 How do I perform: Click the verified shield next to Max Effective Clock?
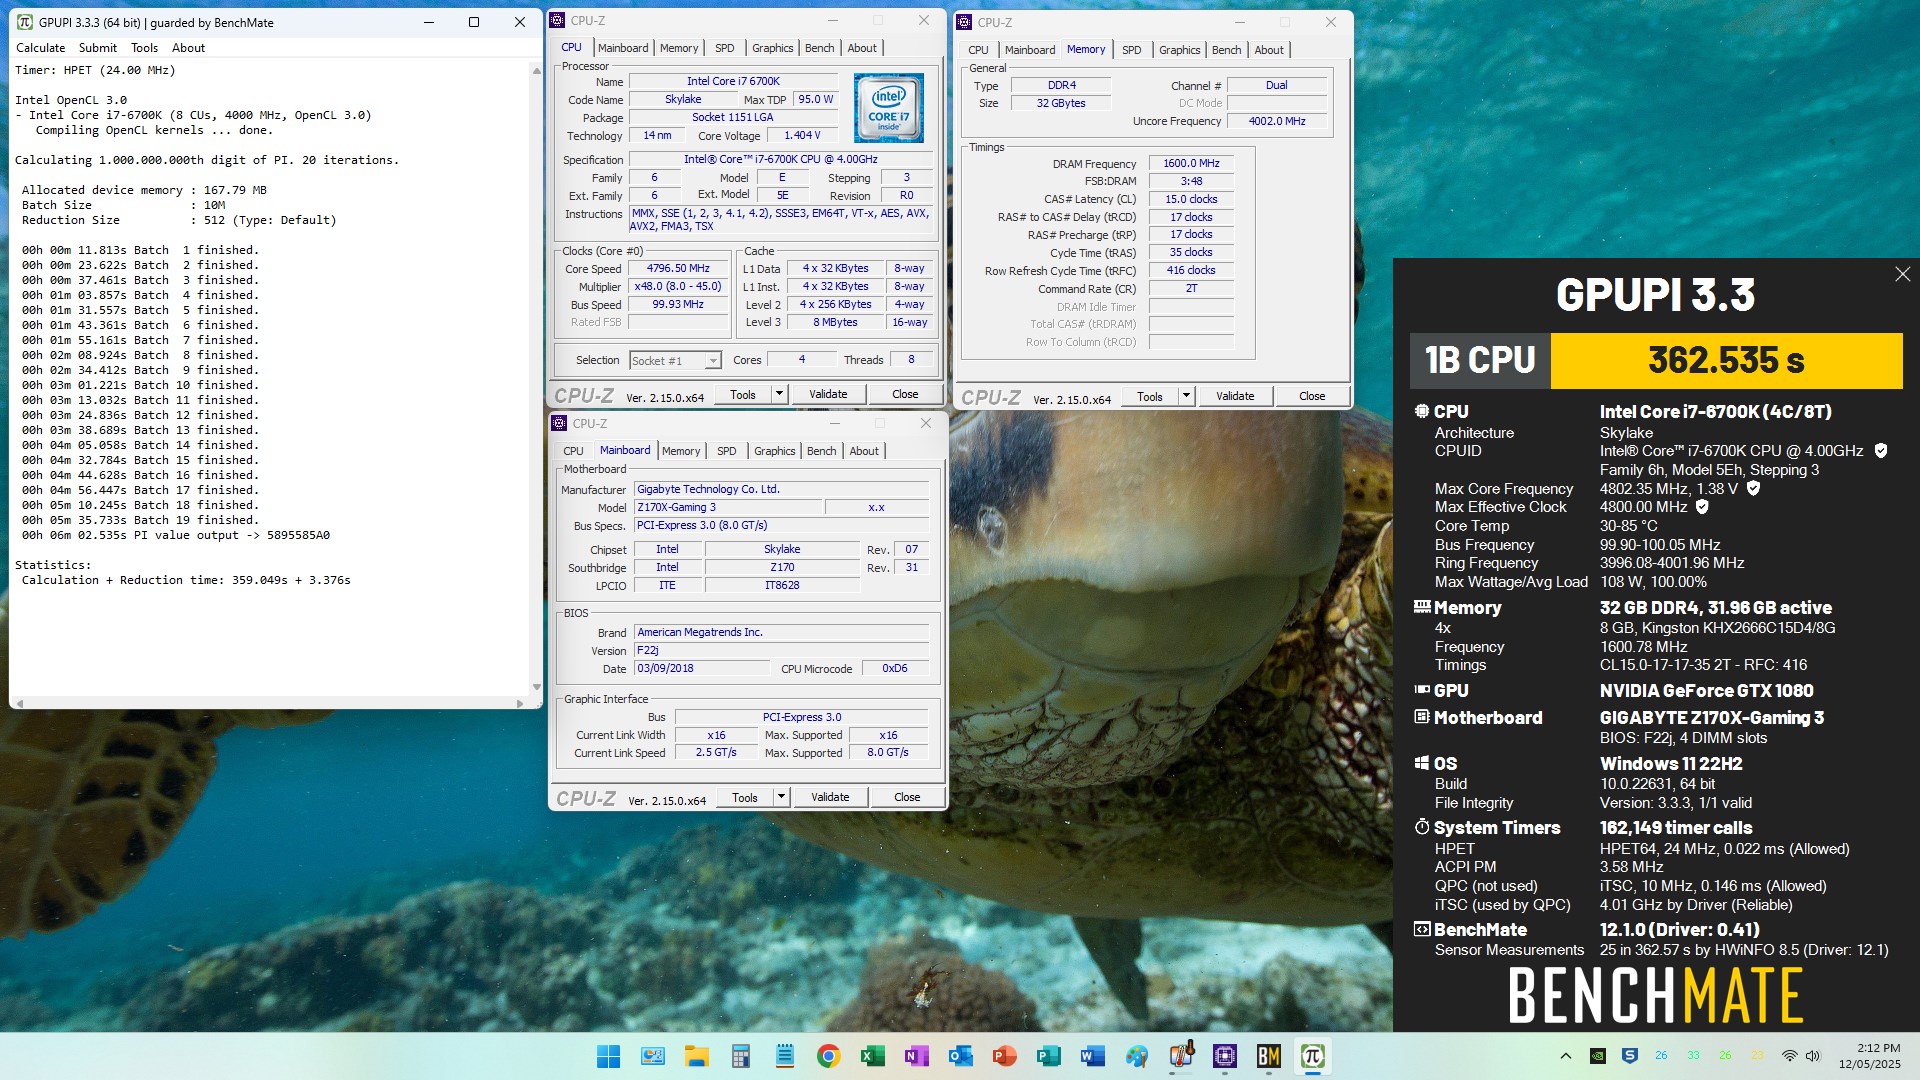[x=1702, y=507]
